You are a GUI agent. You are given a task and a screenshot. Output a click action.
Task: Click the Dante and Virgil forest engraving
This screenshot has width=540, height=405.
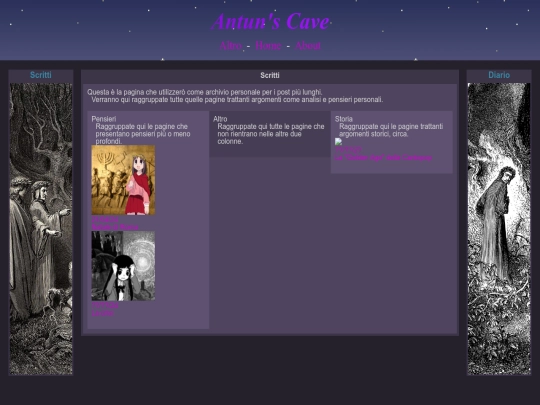coord(41,229)
